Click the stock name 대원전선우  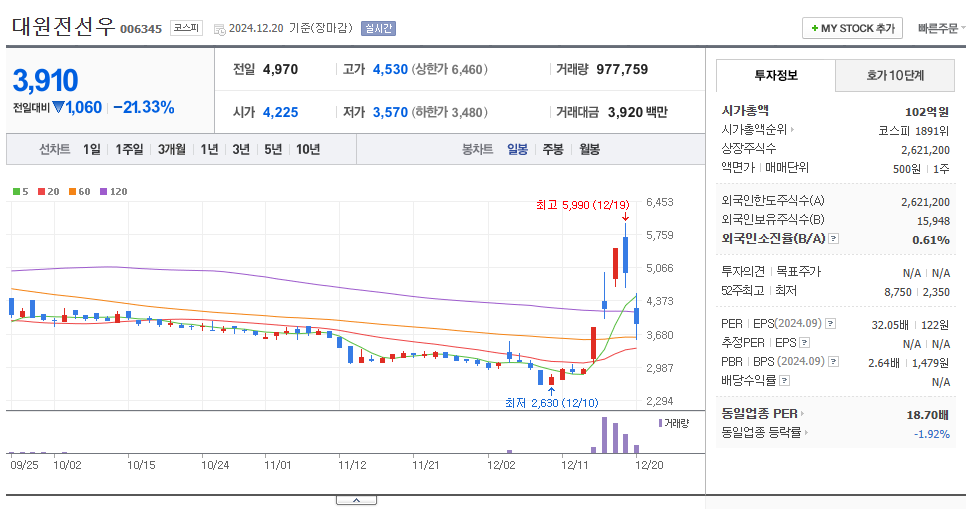coord(63,27)
